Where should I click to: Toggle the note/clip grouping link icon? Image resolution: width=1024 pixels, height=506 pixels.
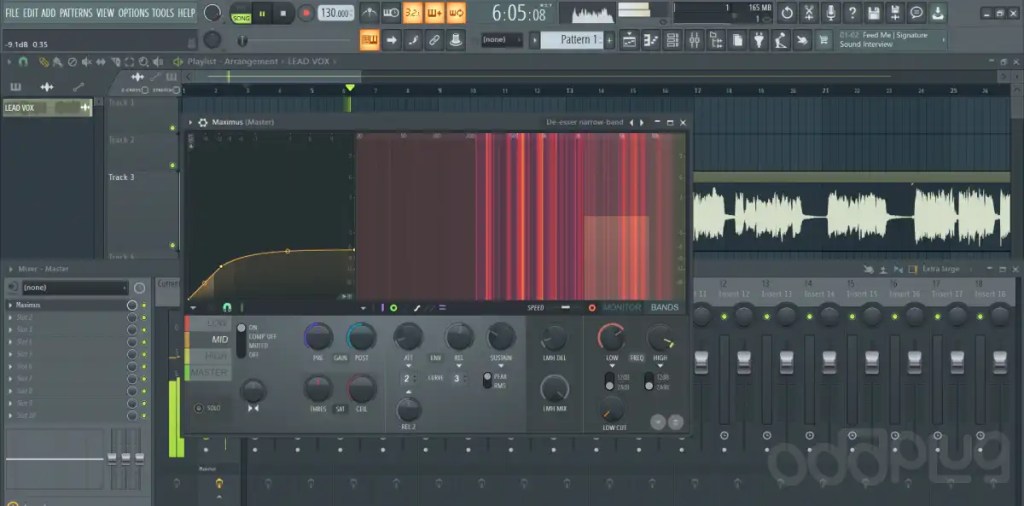coord(434,40)
